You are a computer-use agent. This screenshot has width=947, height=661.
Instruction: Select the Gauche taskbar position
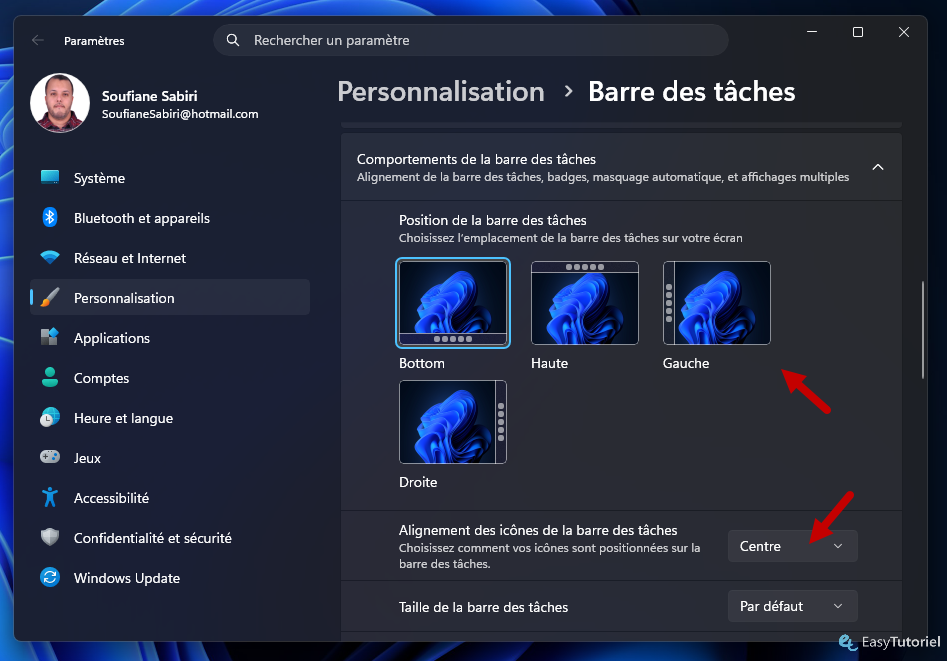716,303
